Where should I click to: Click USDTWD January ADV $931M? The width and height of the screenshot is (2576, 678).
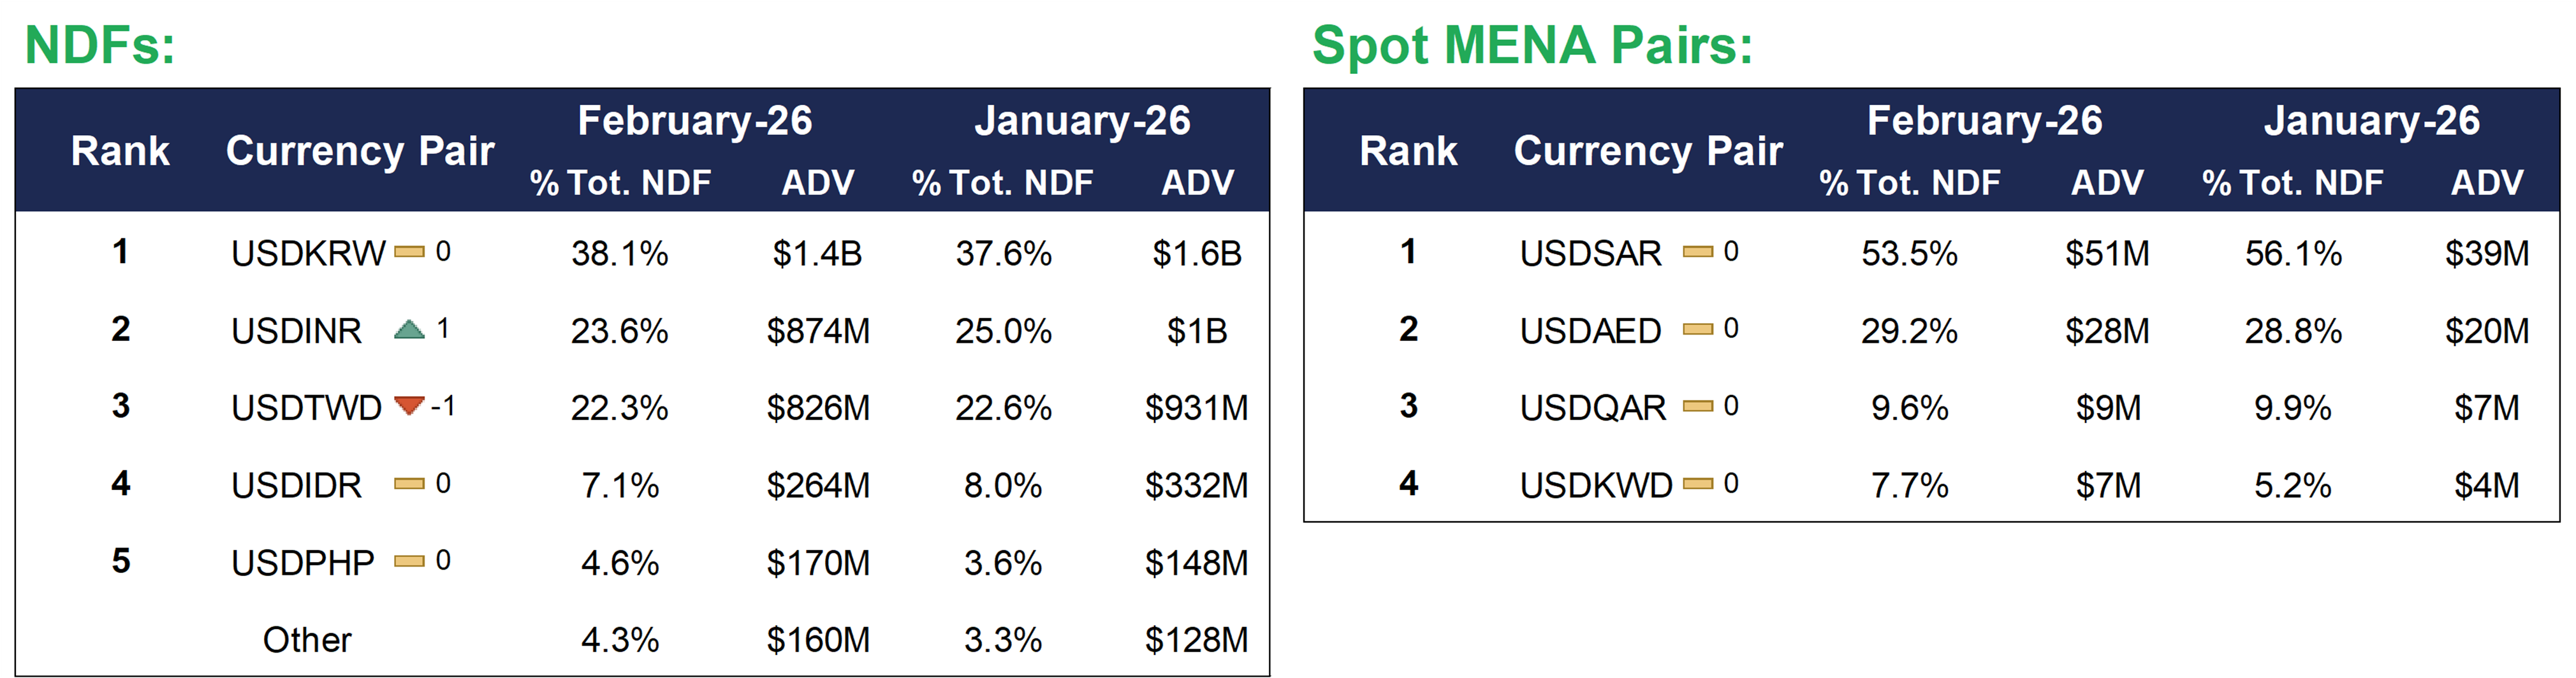(x=1196, y=408)
